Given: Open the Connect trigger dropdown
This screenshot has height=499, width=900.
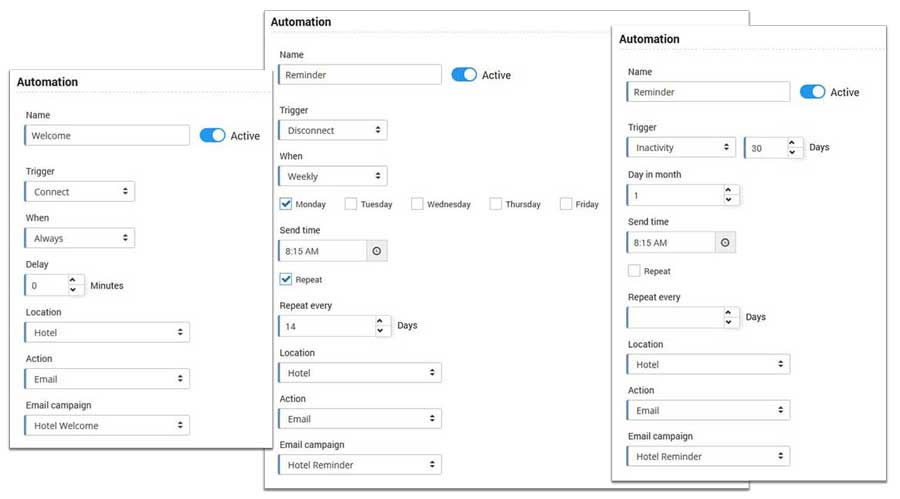Looking at the screenshot, I should [x=80, y=192].
